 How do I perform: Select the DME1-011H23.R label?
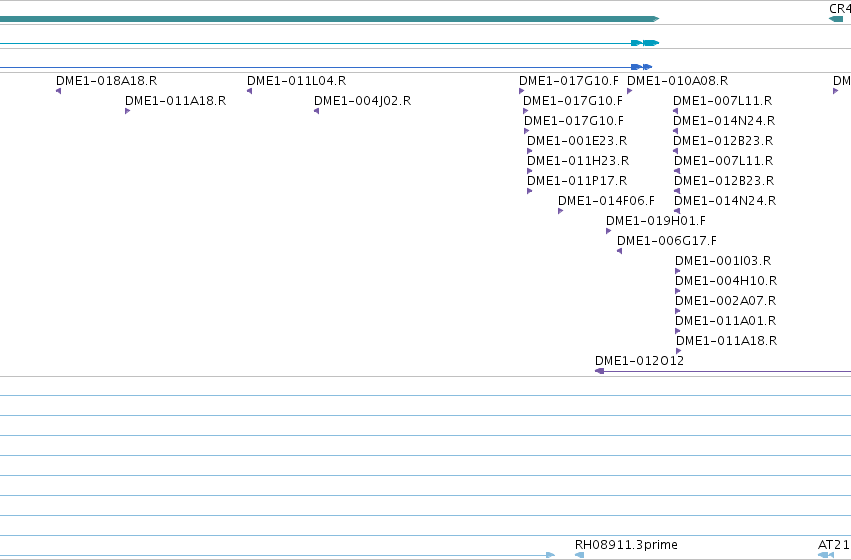coord(578,161)
